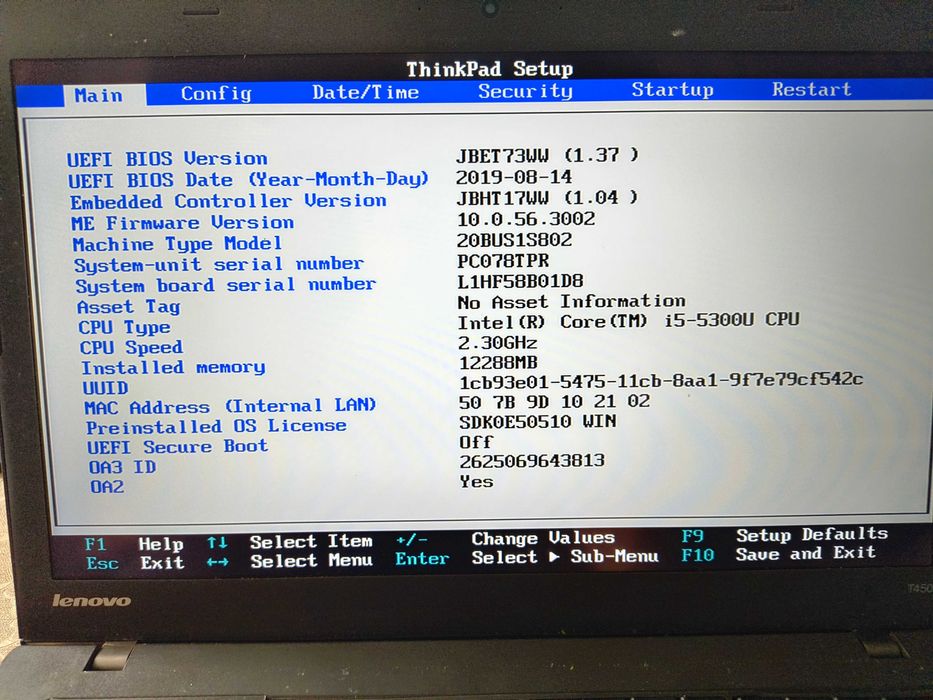Click the left/right arrows Select Menu hint
The height and width of the screenshot is (700, 933).
[290, 561]
